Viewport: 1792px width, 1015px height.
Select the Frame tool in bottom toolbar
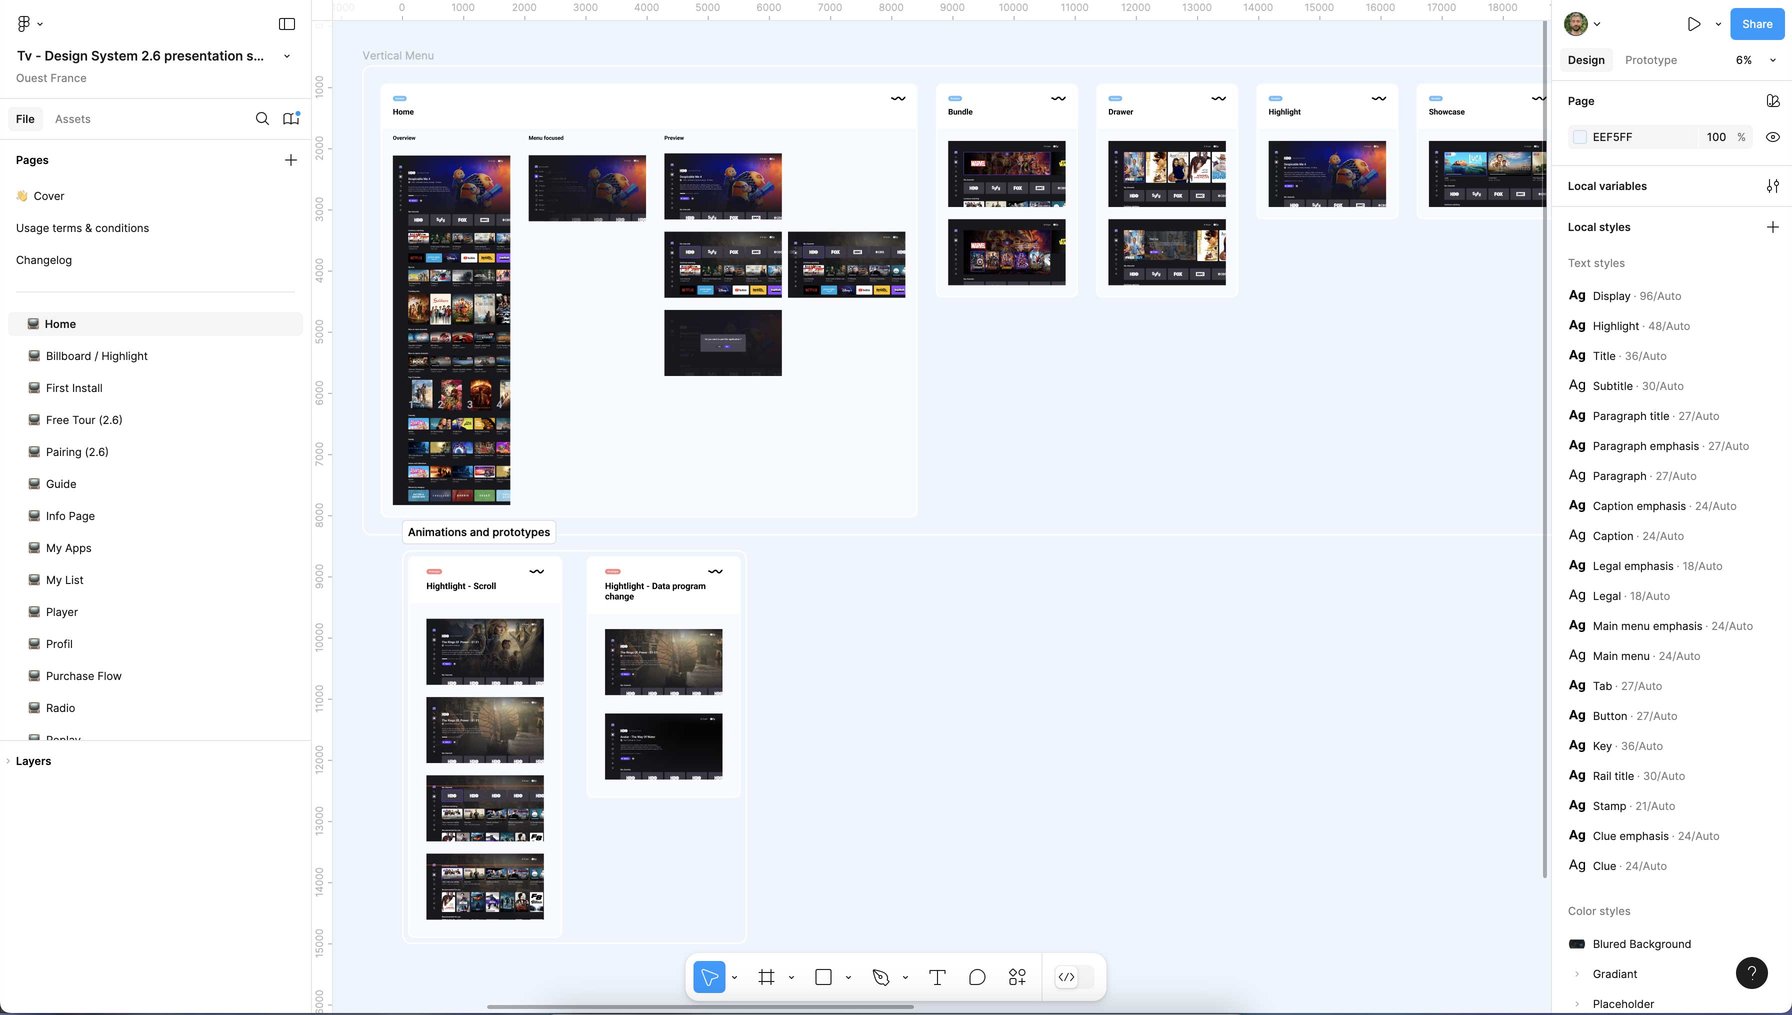click(766, 977)
